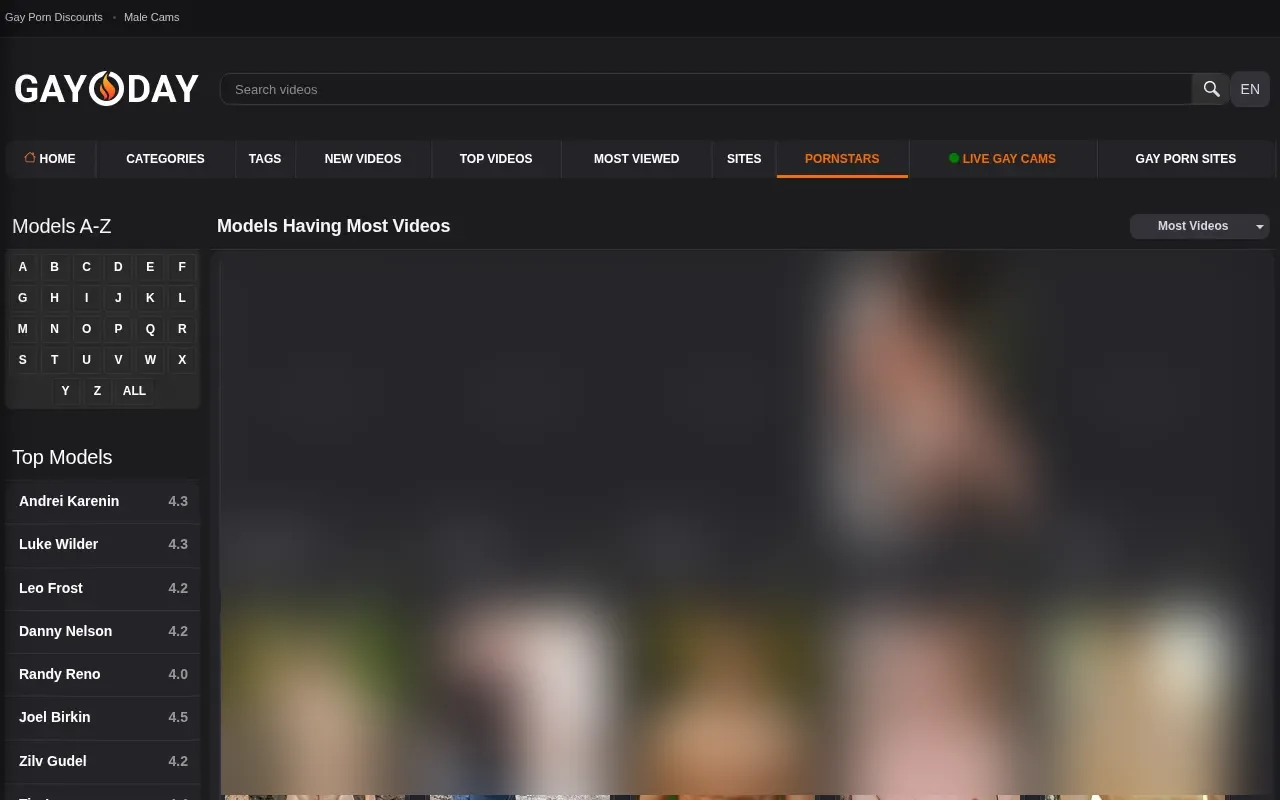Screen dimensions: 1280x800
Task: Open the LIVE GAY CAMS menu item
Action: (1002, 159)
